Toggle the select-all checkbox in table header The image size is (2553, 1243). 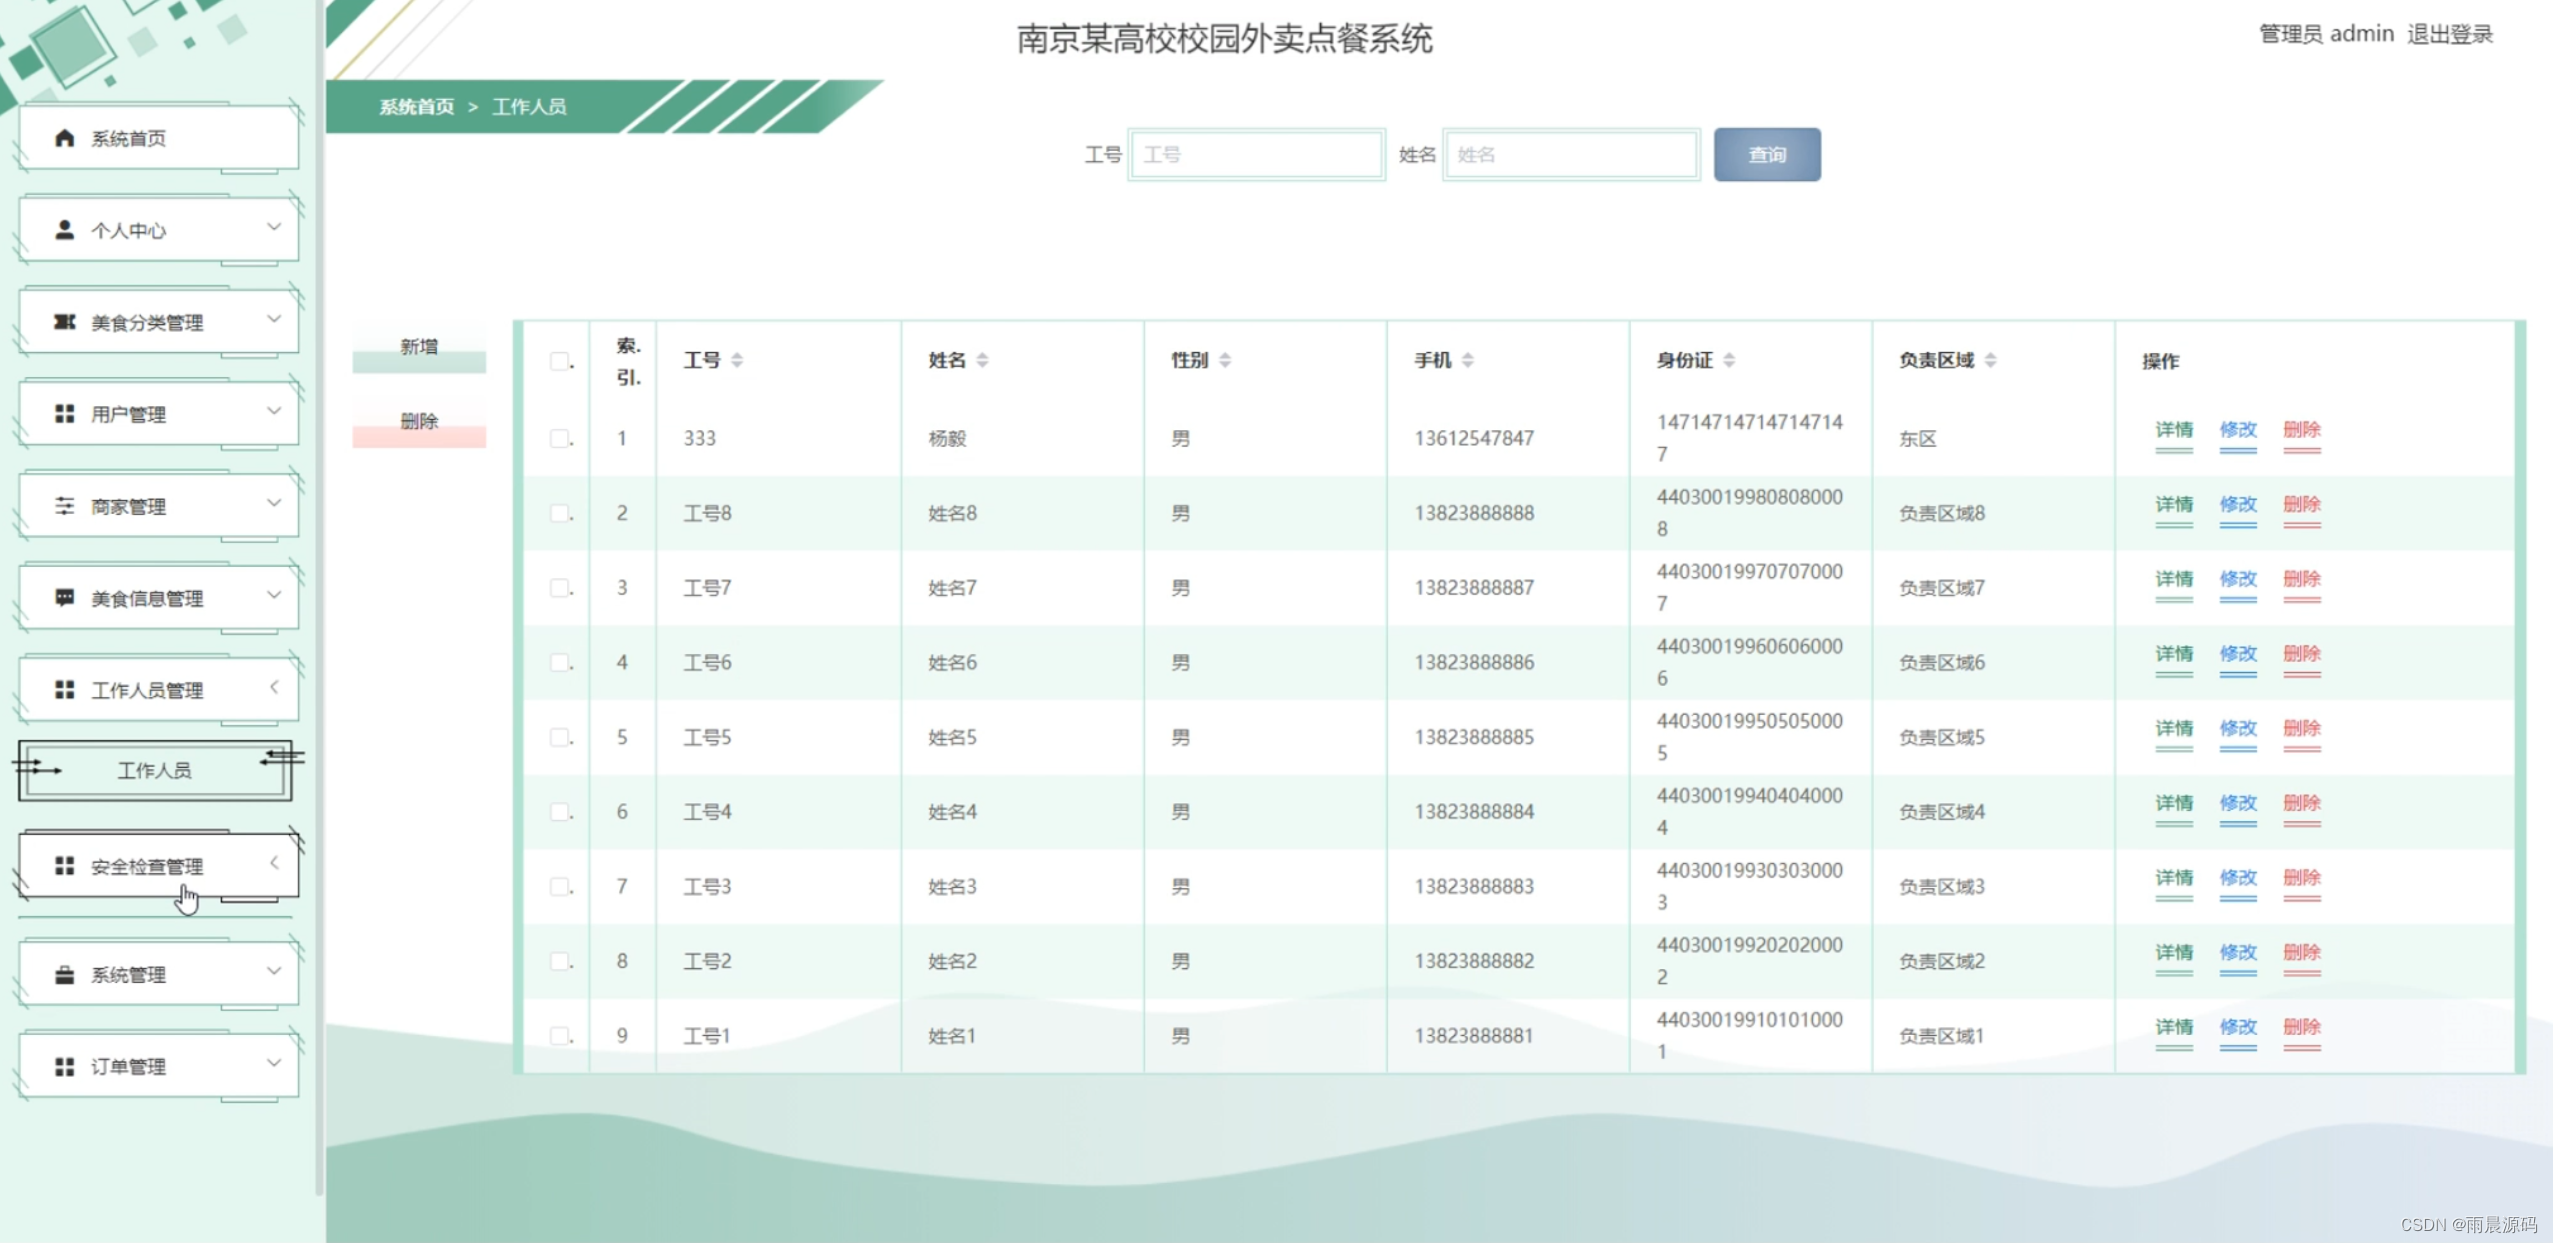tap(560, 361)
